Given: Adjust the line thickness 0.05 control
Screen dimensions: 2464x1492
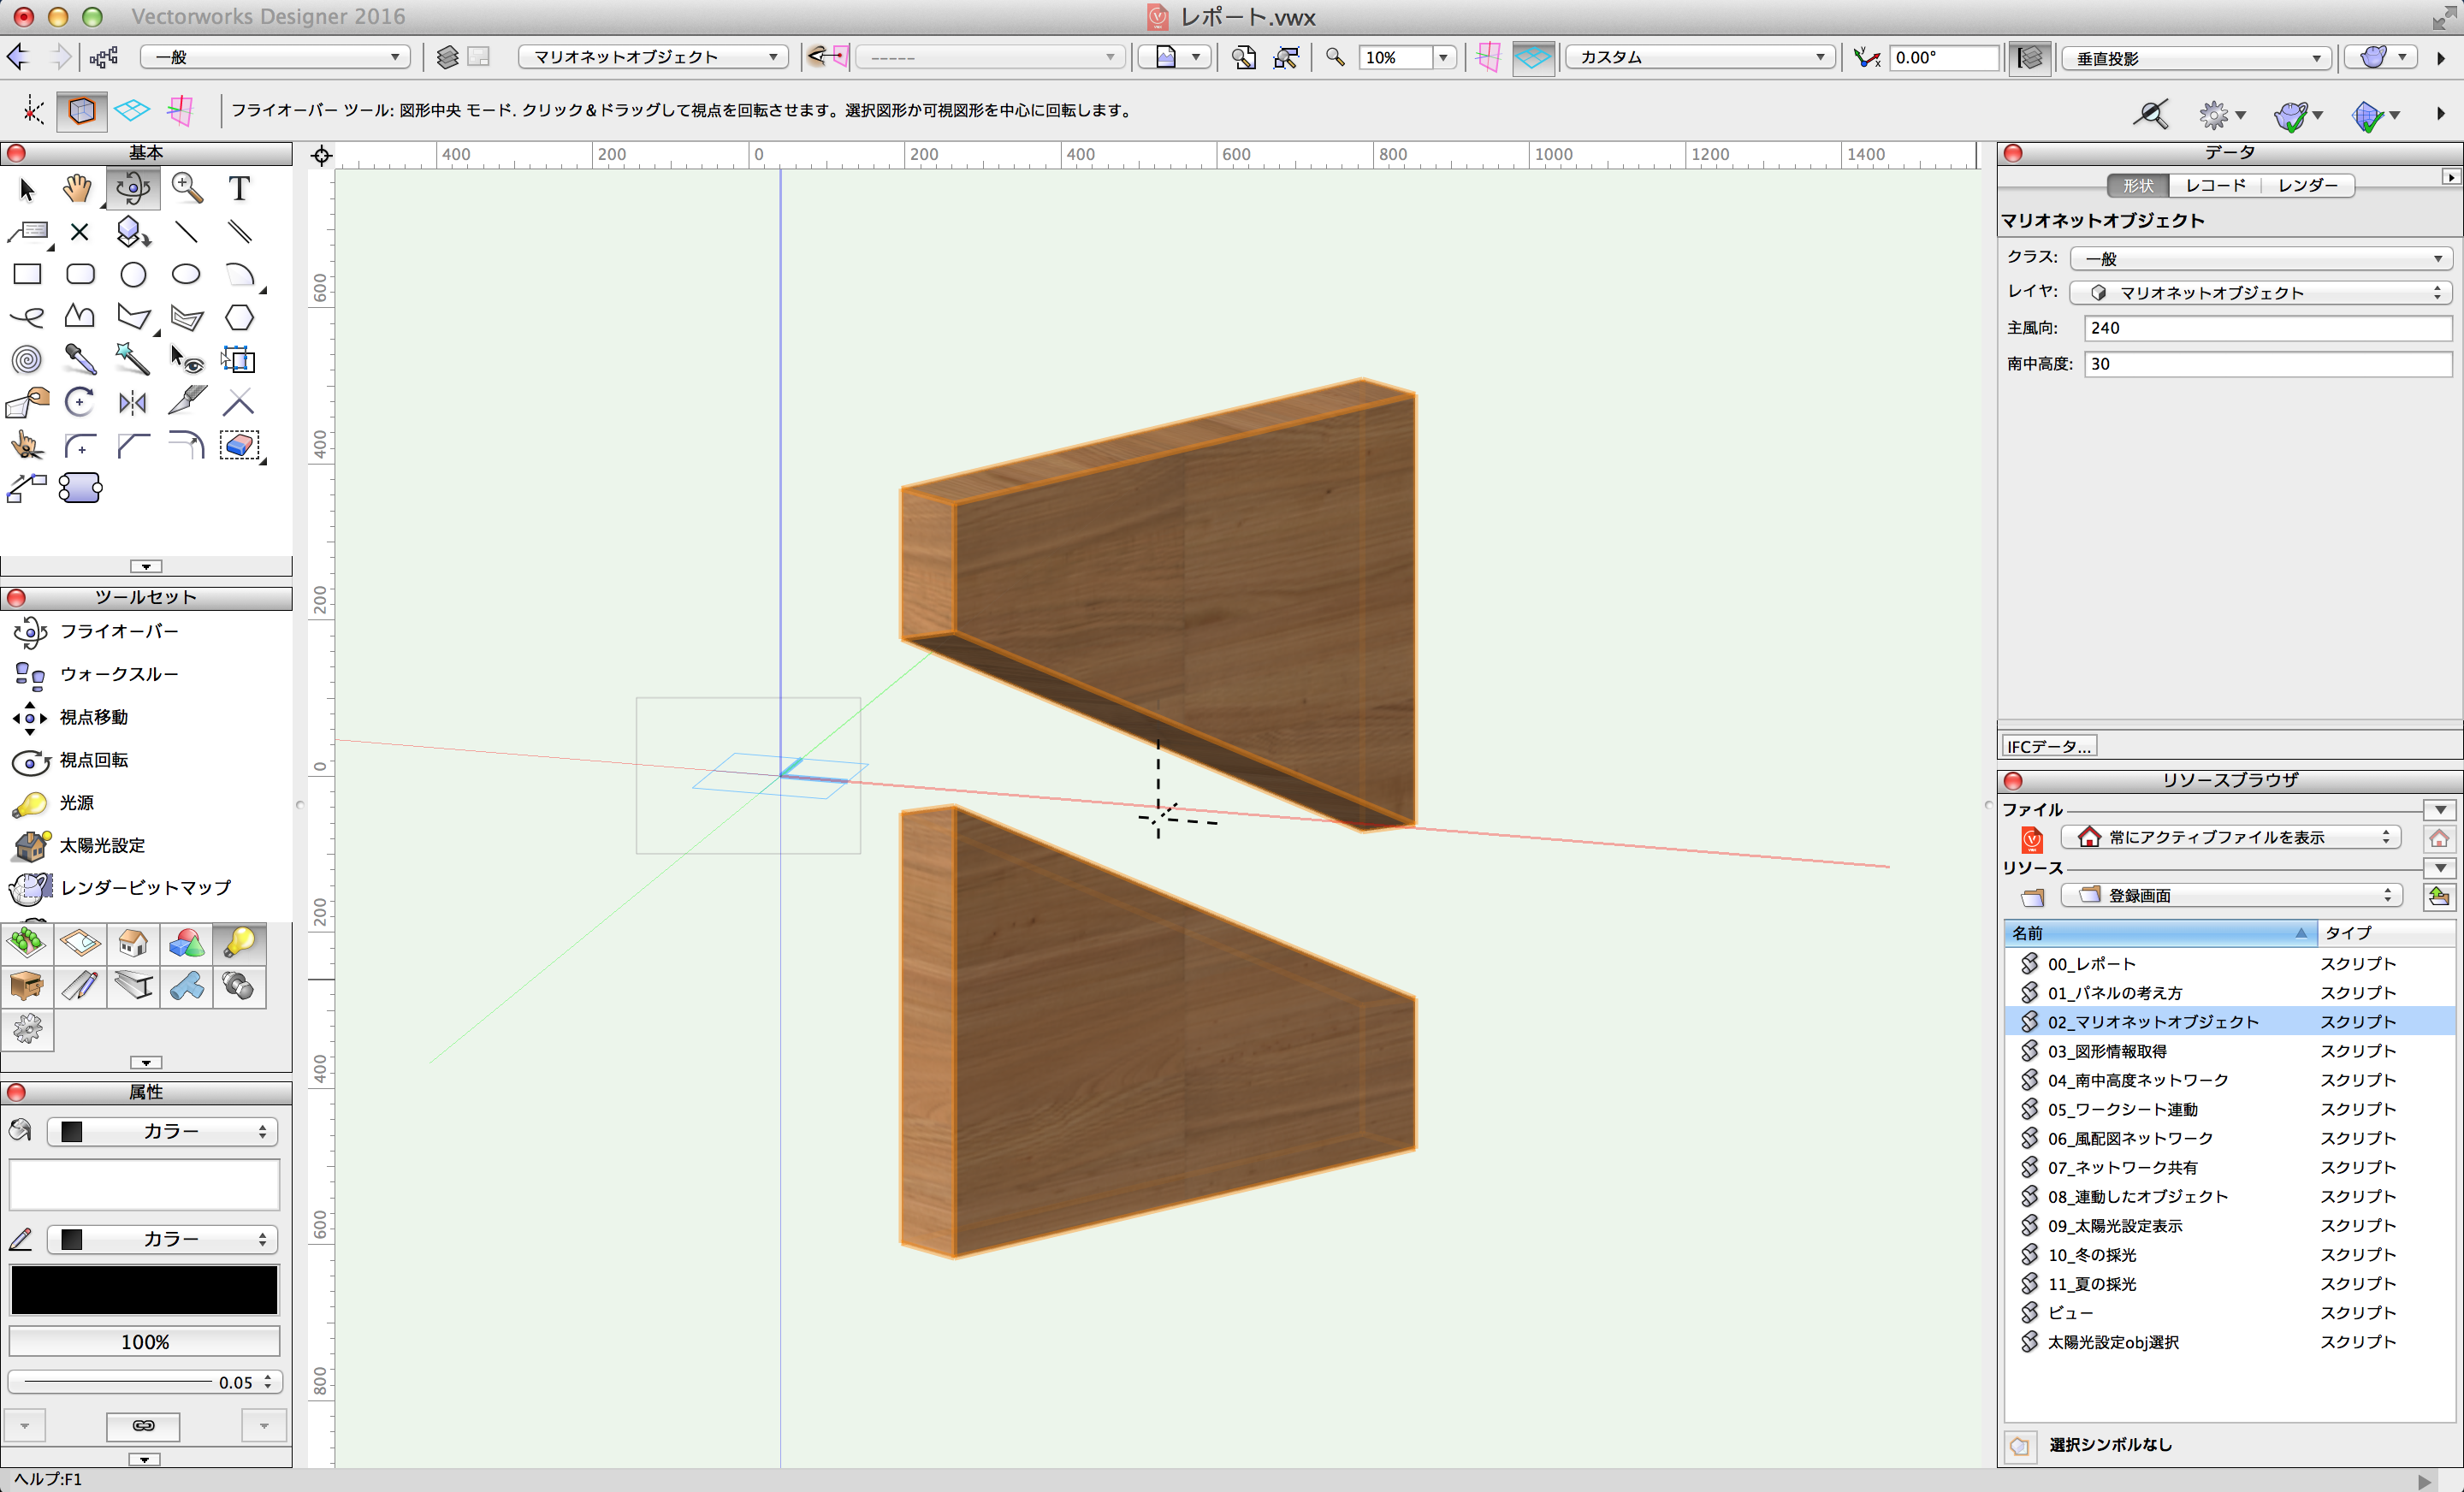Looking at the screenshot, I should (x=145, y=1382).
